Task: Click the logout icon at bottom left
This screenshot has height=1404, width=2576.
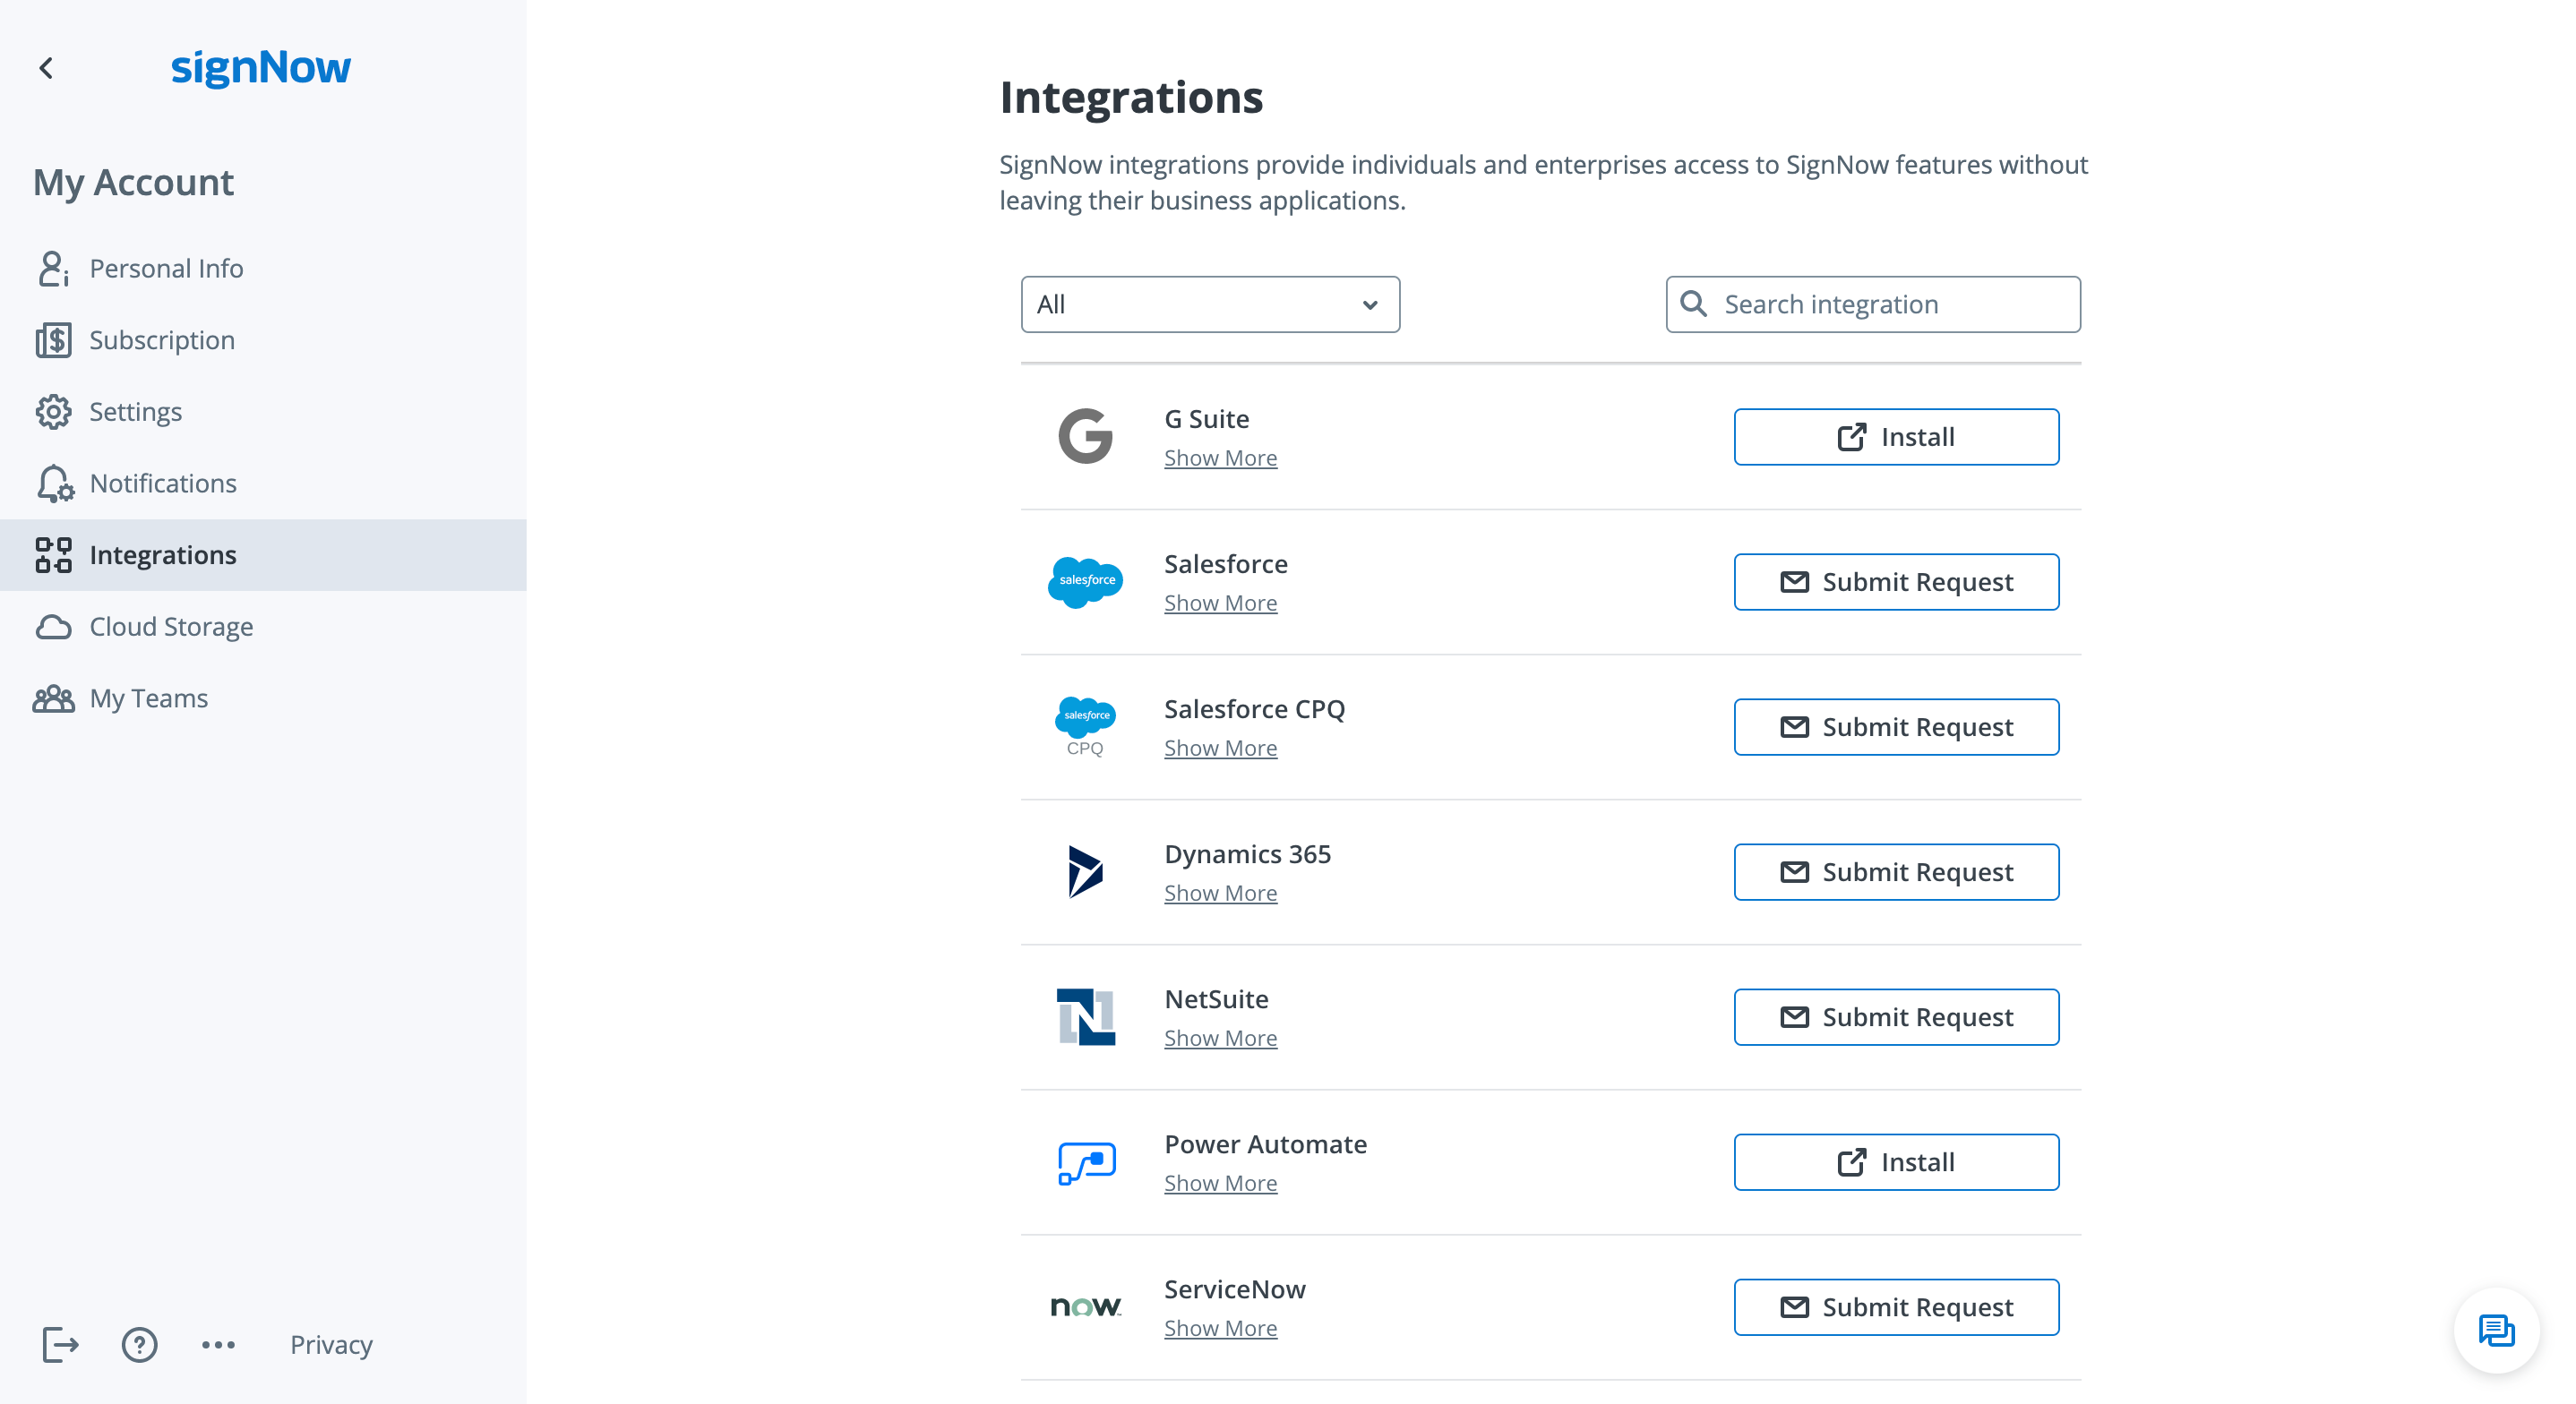Action: [60, 1344]
